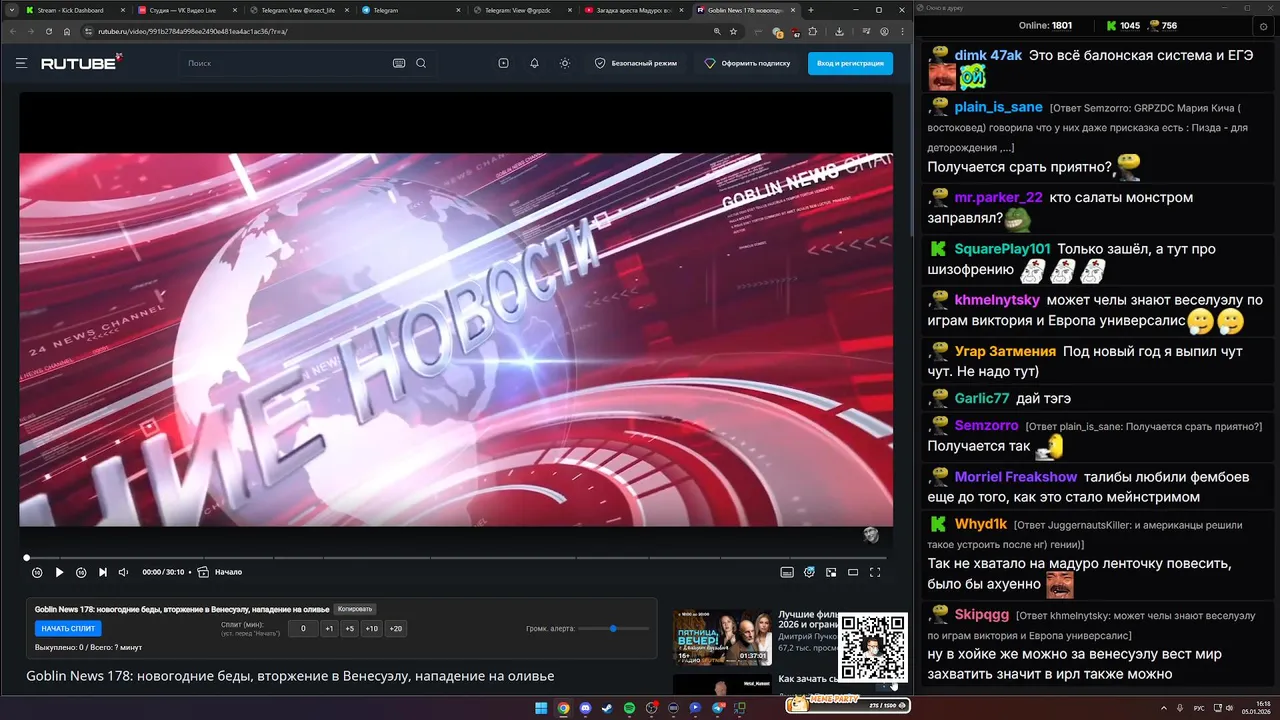Open Steam from the taskbar
The image size is (1280, 720).
pyautogui.click(x=607, y=708)
